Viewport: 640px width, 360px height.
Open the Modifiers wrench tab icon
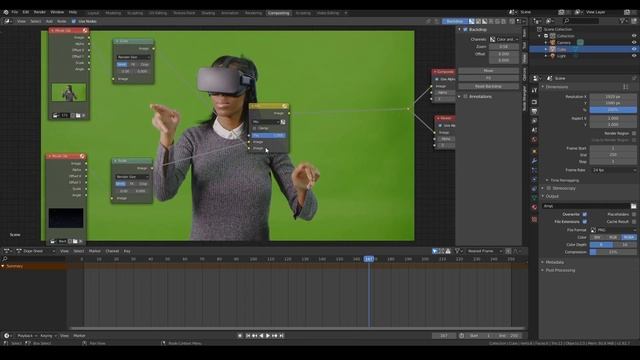534,161
